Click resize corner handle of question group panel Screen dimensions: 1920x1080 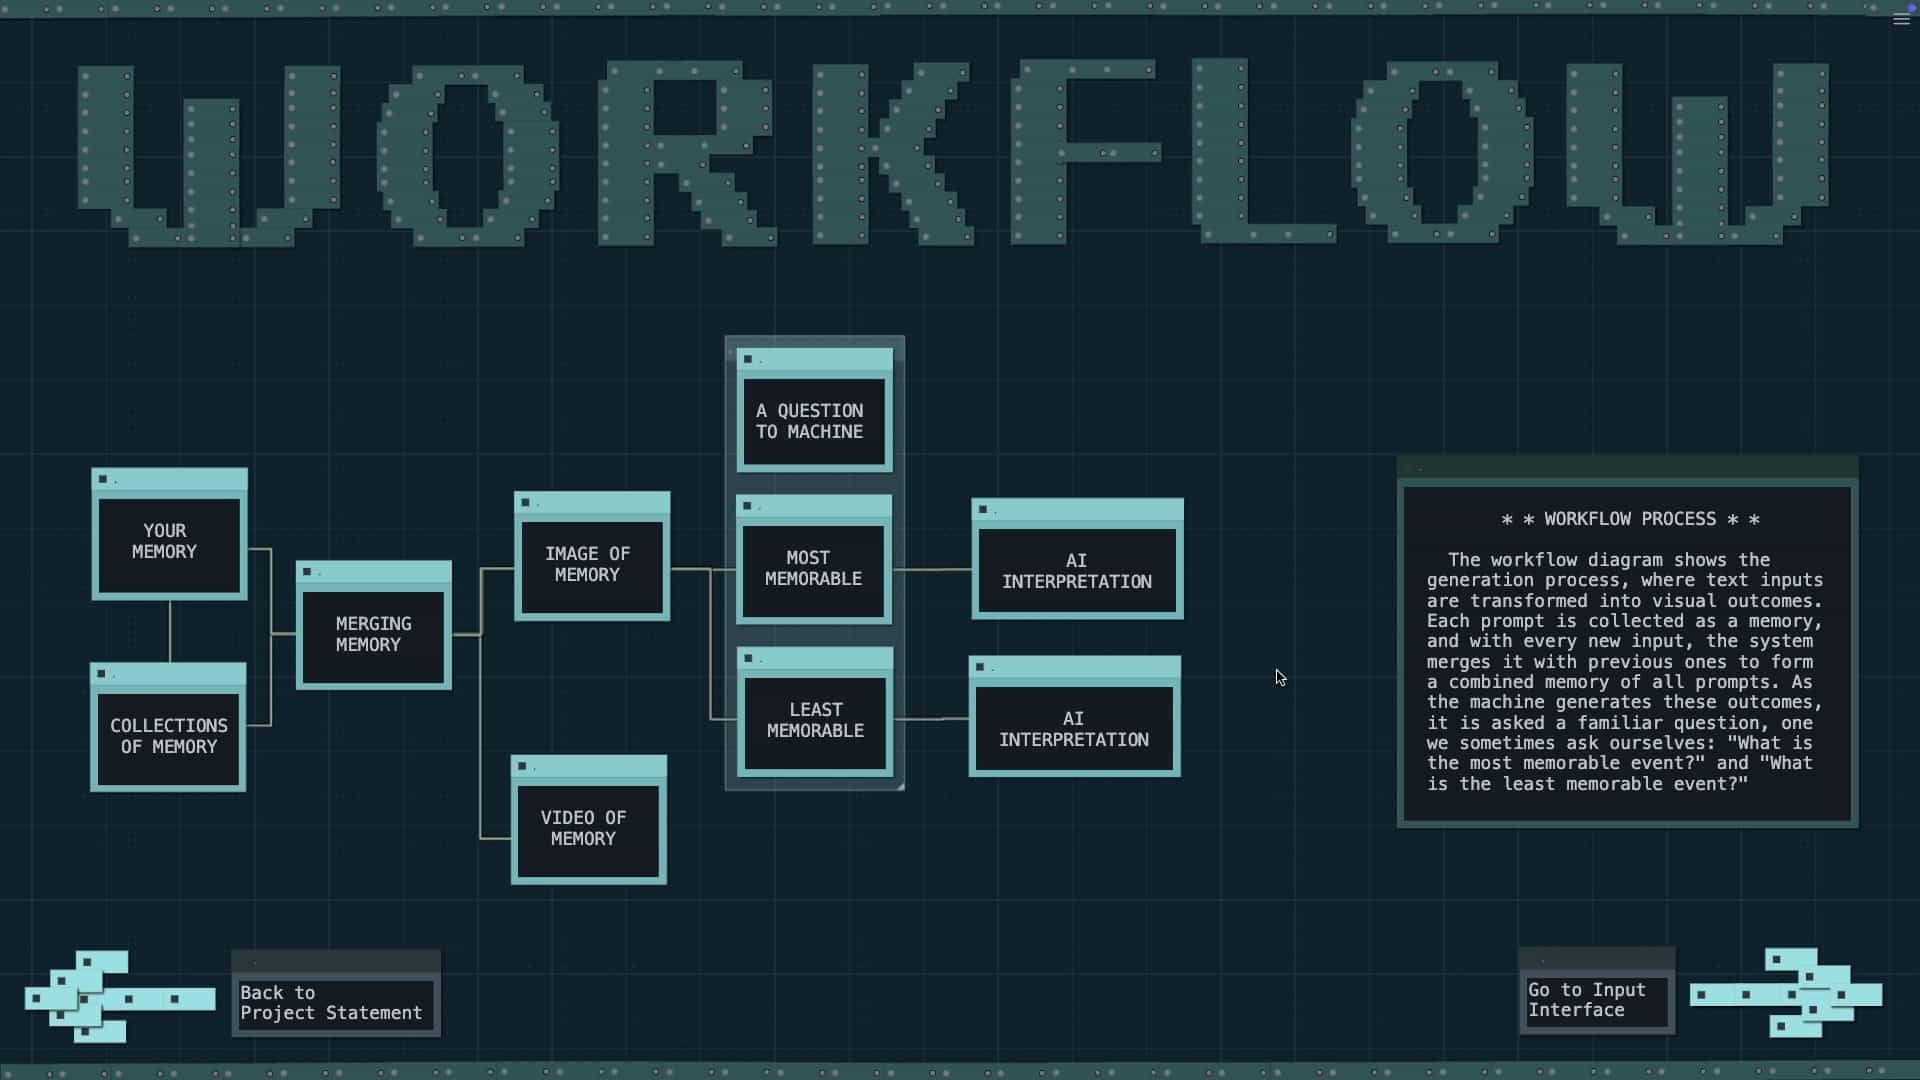[x=900, y=786]
